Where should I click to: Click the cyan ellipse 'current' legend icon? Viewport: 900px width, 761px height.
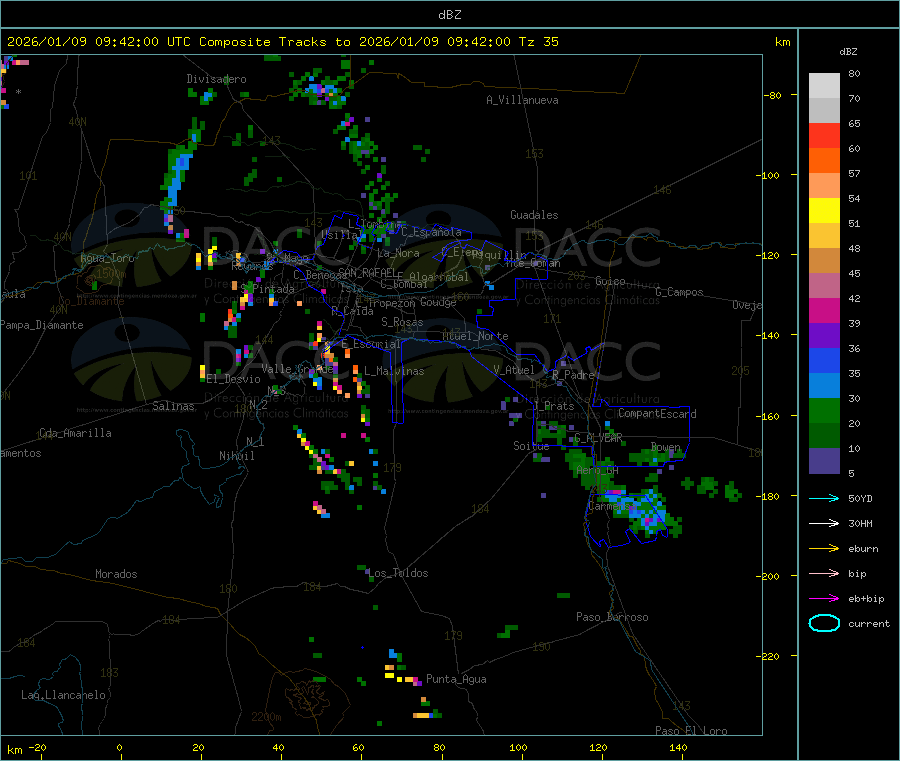[x=824, y=623]
